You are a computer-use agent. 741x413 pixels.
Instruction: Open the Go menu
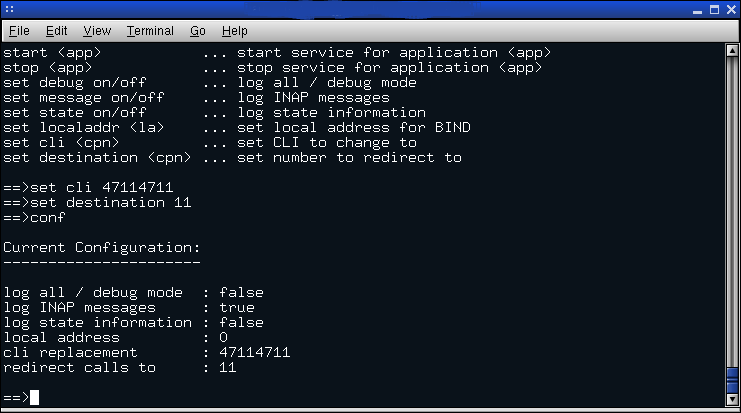coord(197,31)
